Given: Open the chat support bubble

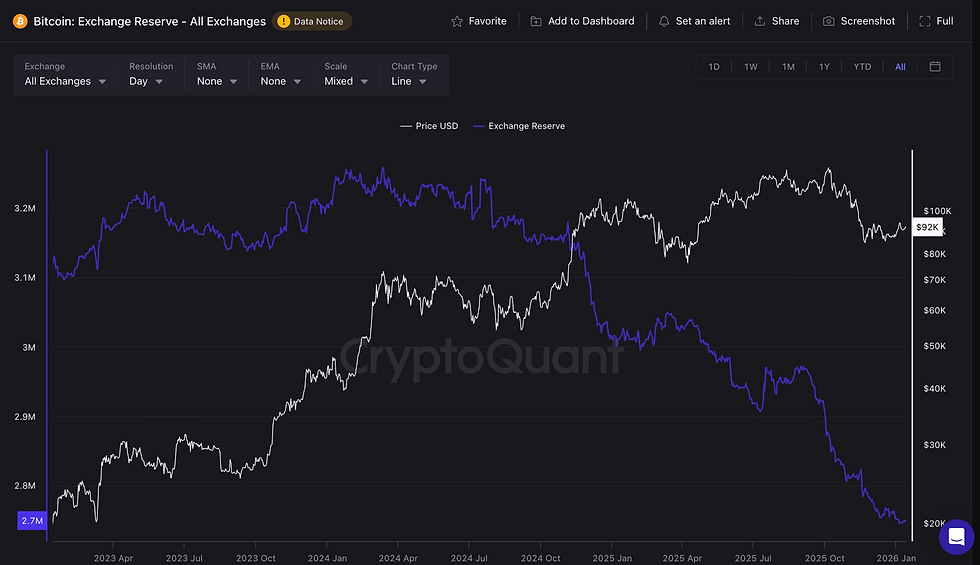Looking at the screenshot, I should [x=956, y=537].
